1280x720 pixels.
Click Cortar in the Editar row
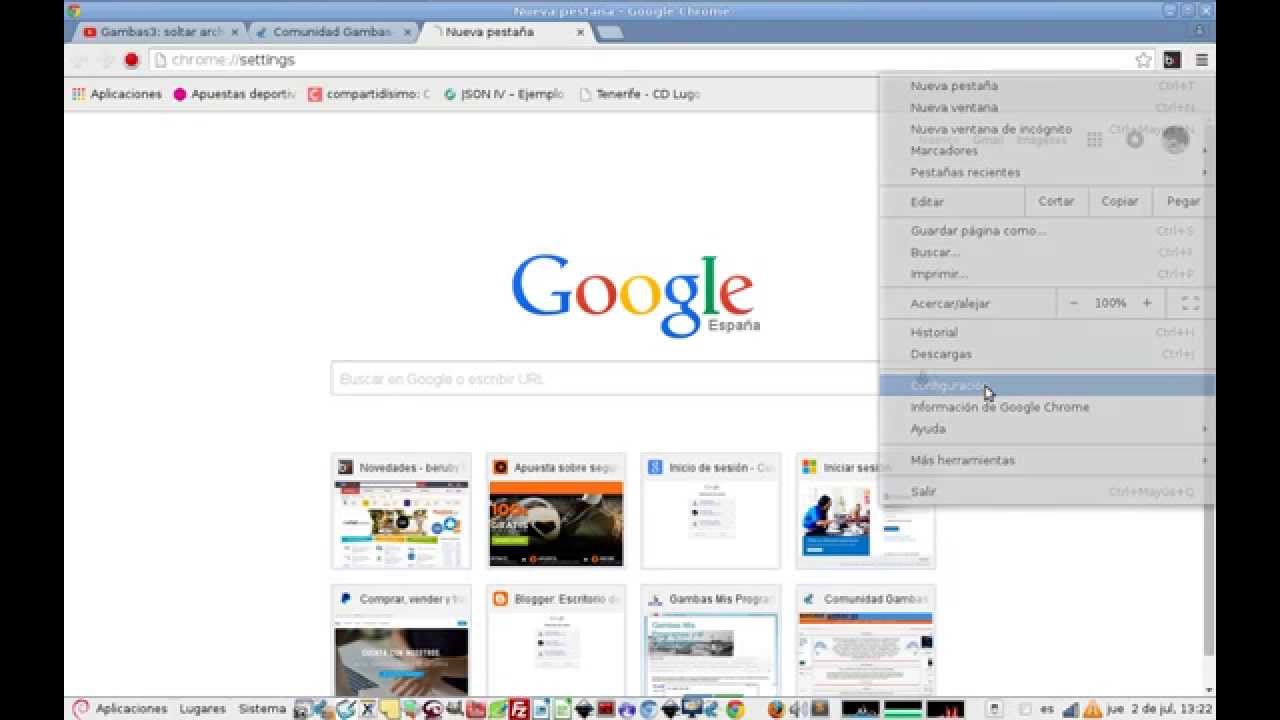1056,201
